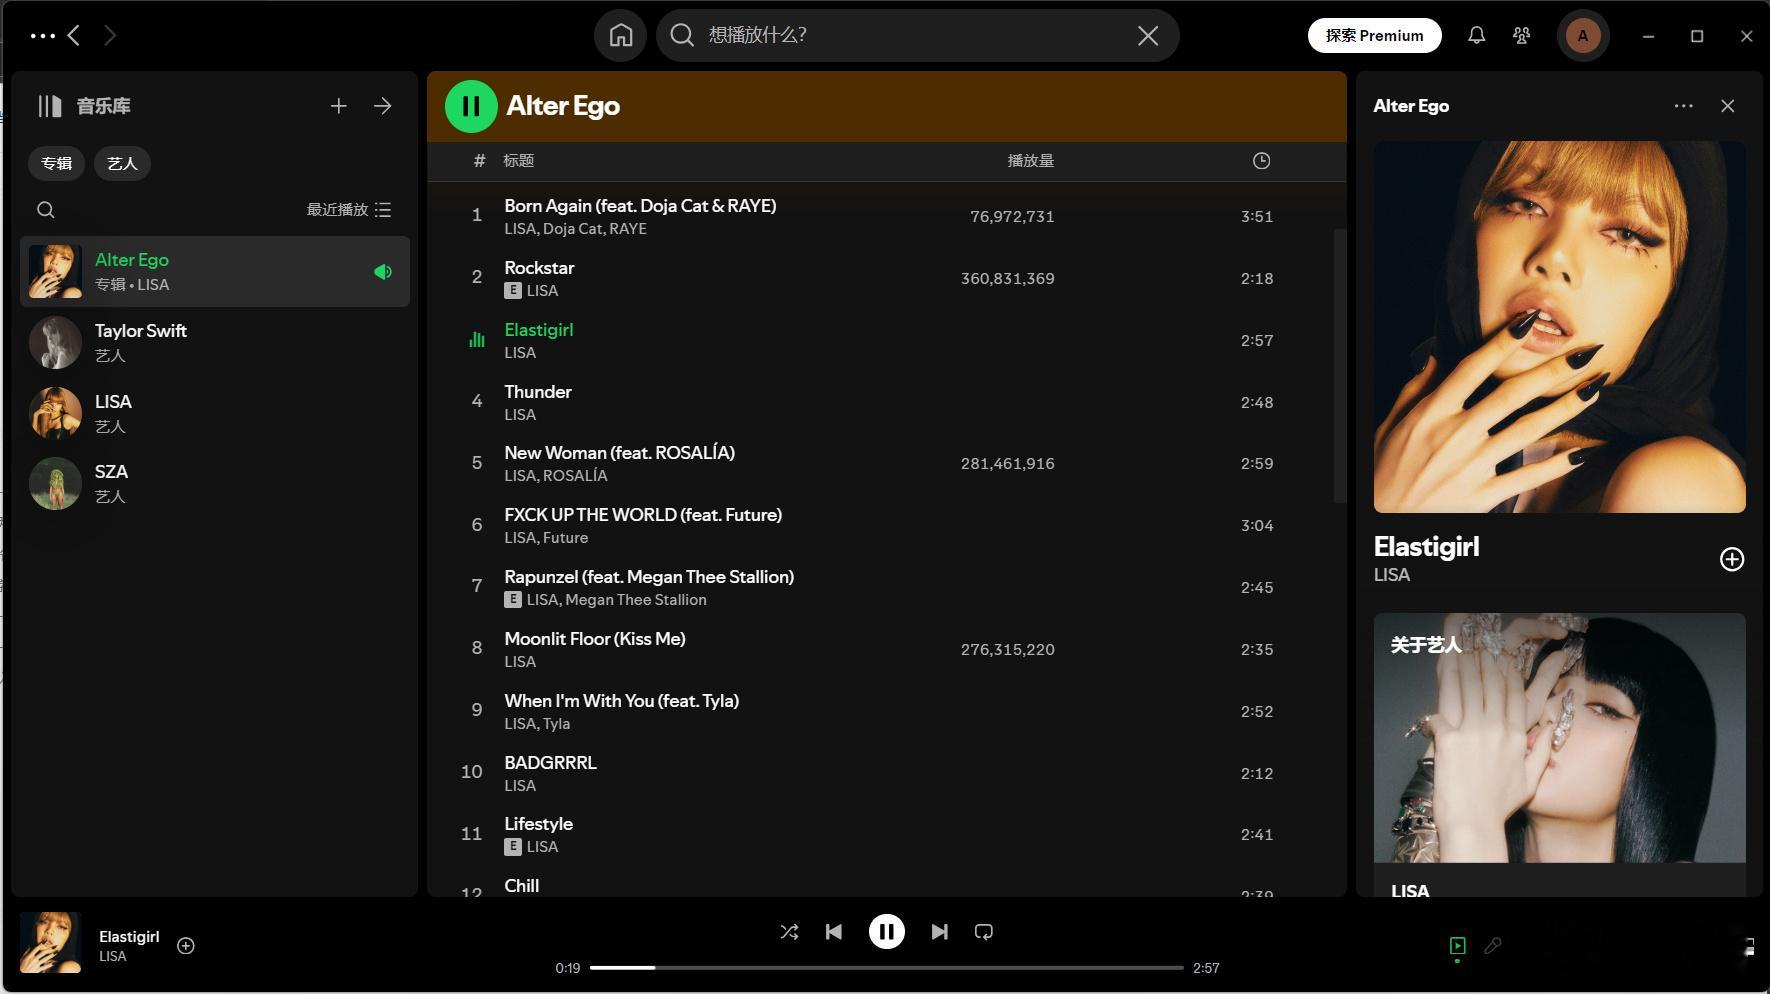
Task: Open ROSALÍA artist link under New Woman
Action: pyautogui.click(x=575, y=476)
